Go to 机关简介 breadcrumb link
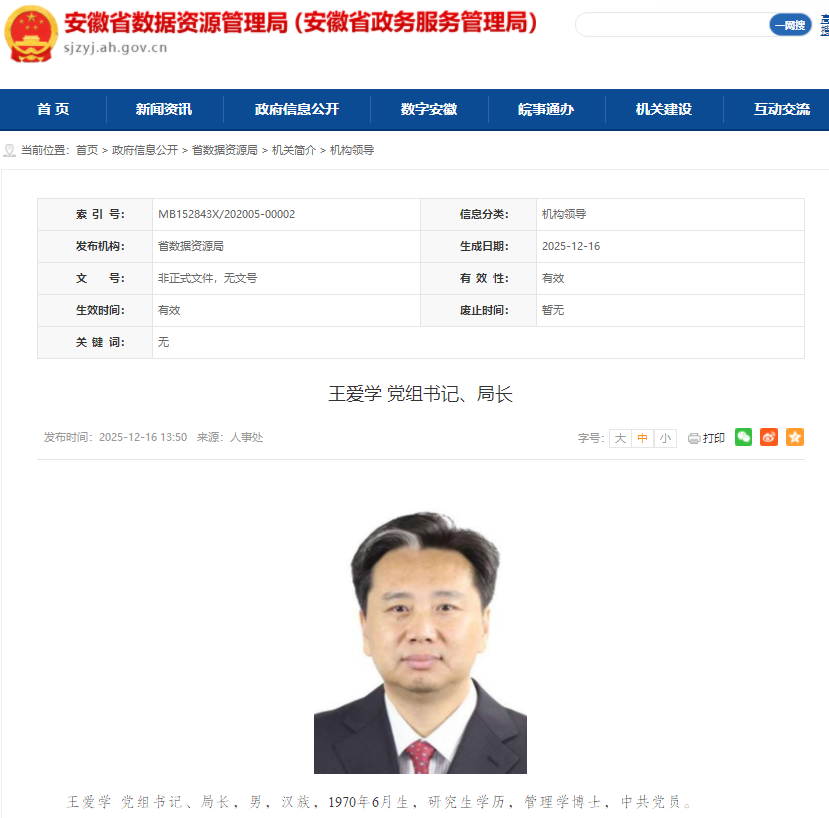The width and height of the screenshot is (829, 818). (x=294, y=150)
